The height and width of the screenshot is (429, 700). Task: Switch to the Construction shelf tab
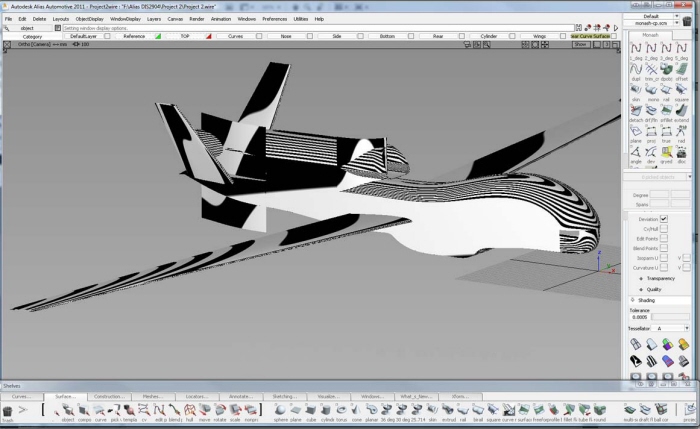109,396
